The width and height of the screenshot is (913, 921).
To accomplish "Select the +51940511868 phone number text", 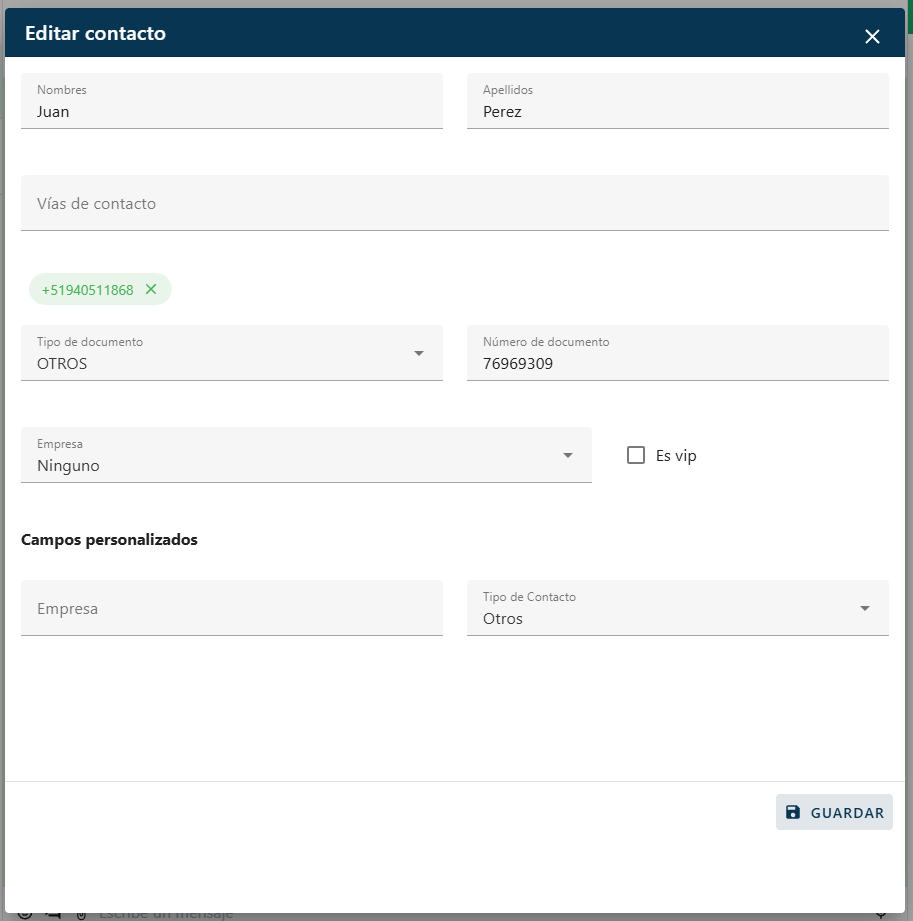I will pyautogui.click(x=88, y=290).
